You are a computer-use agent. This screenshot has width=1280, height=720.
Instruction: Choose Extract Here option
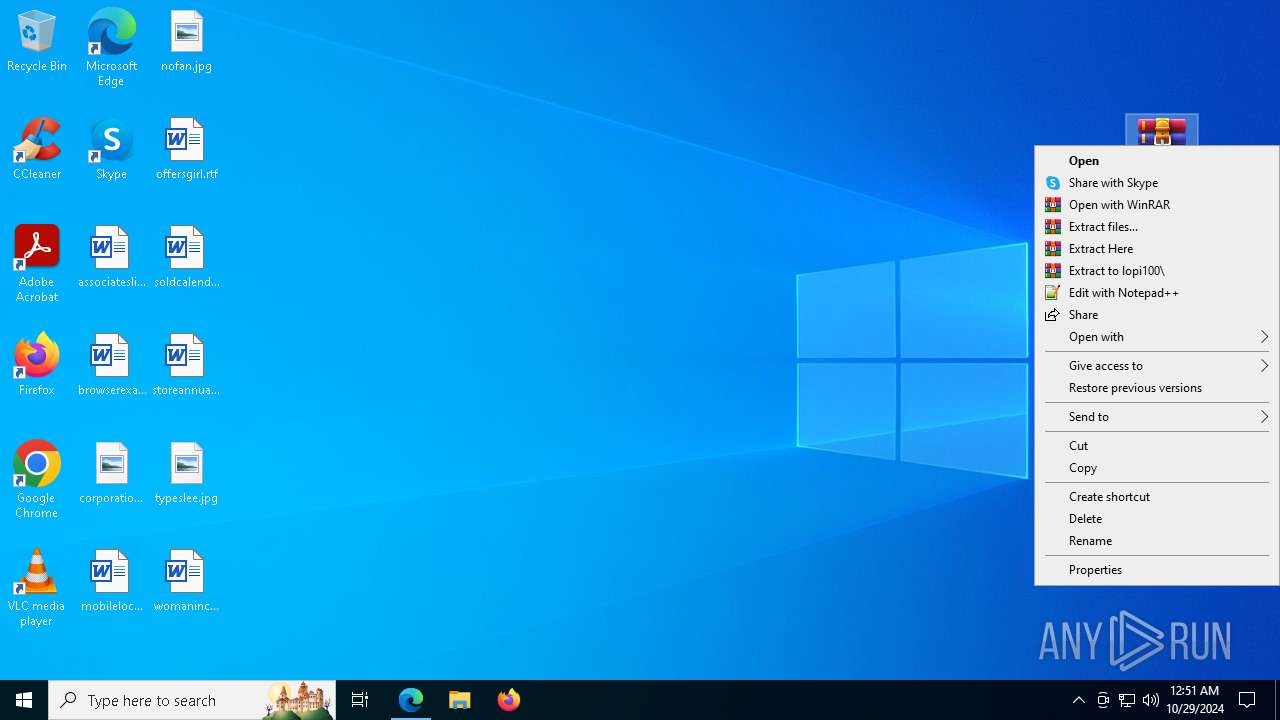click(1157, 249)
